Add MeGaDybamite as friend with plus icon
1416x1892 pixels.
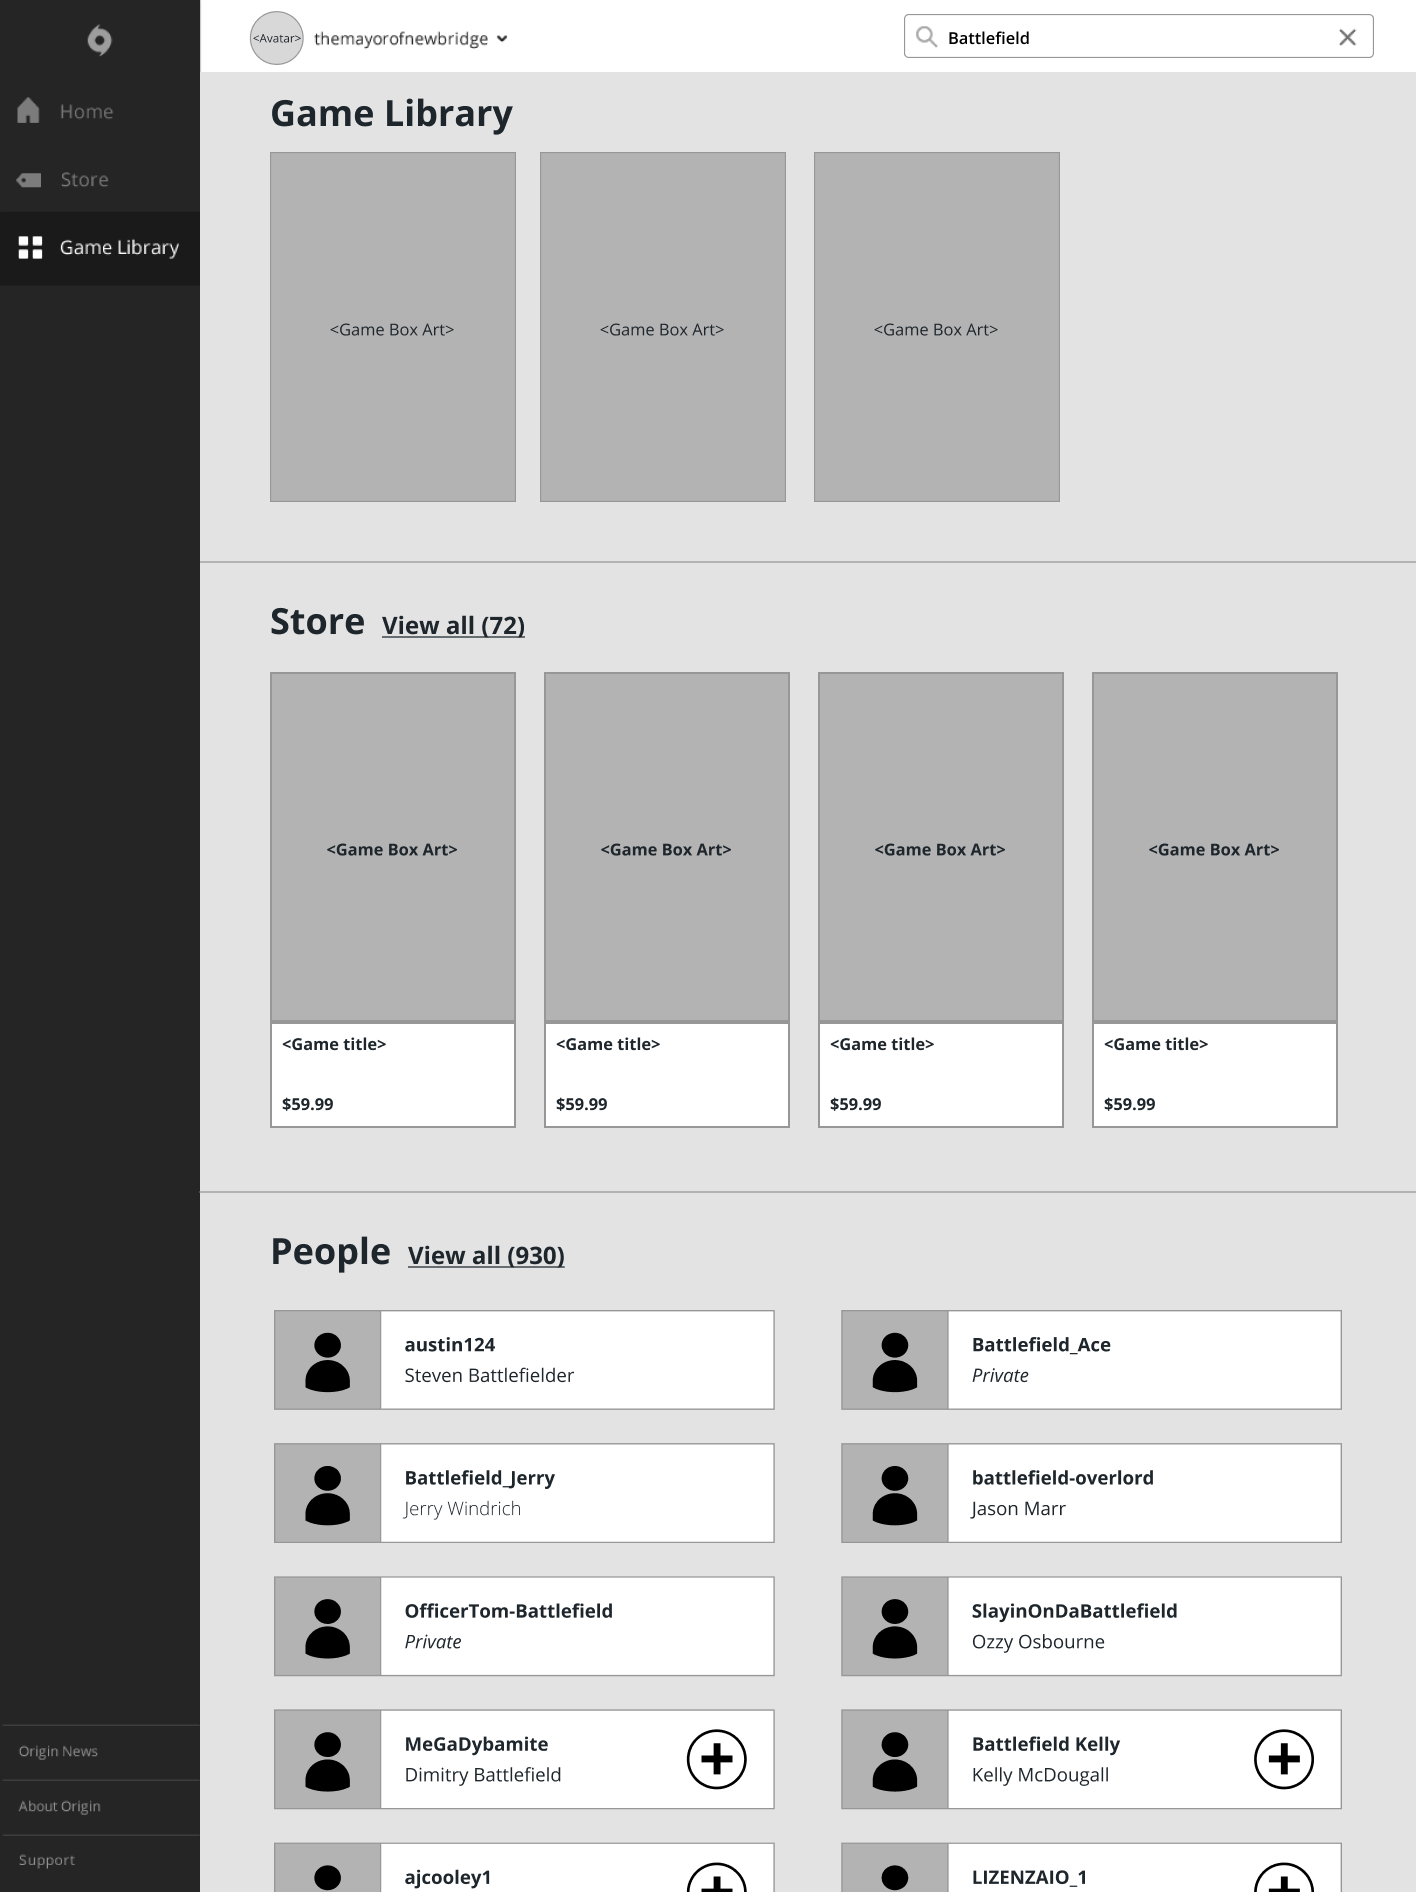[x=716, y=1759]
